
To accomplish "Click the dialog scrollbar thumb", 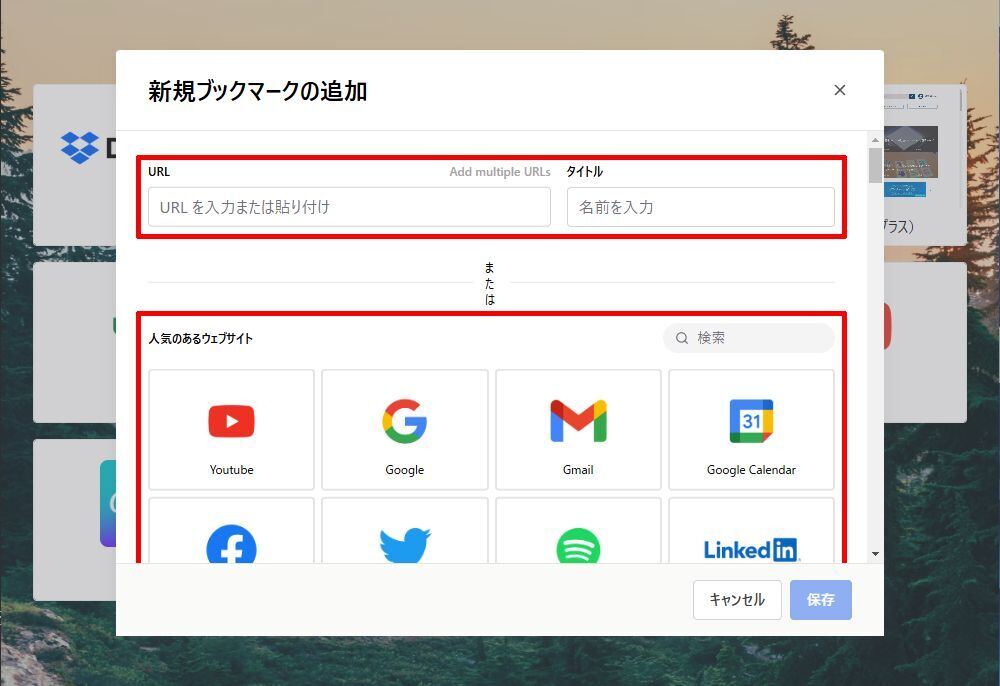I will pyautogui.click(x=875, y=165).
